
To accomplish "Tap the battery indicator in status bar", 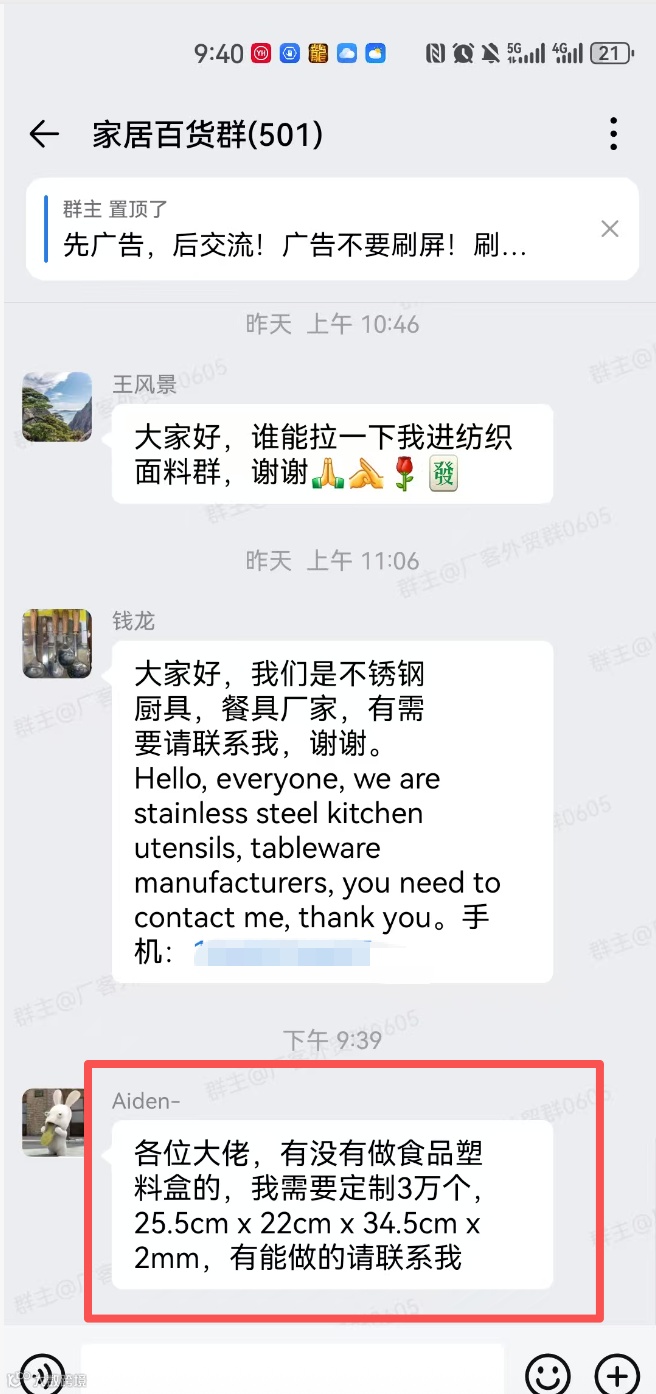I will pos(611,53).
